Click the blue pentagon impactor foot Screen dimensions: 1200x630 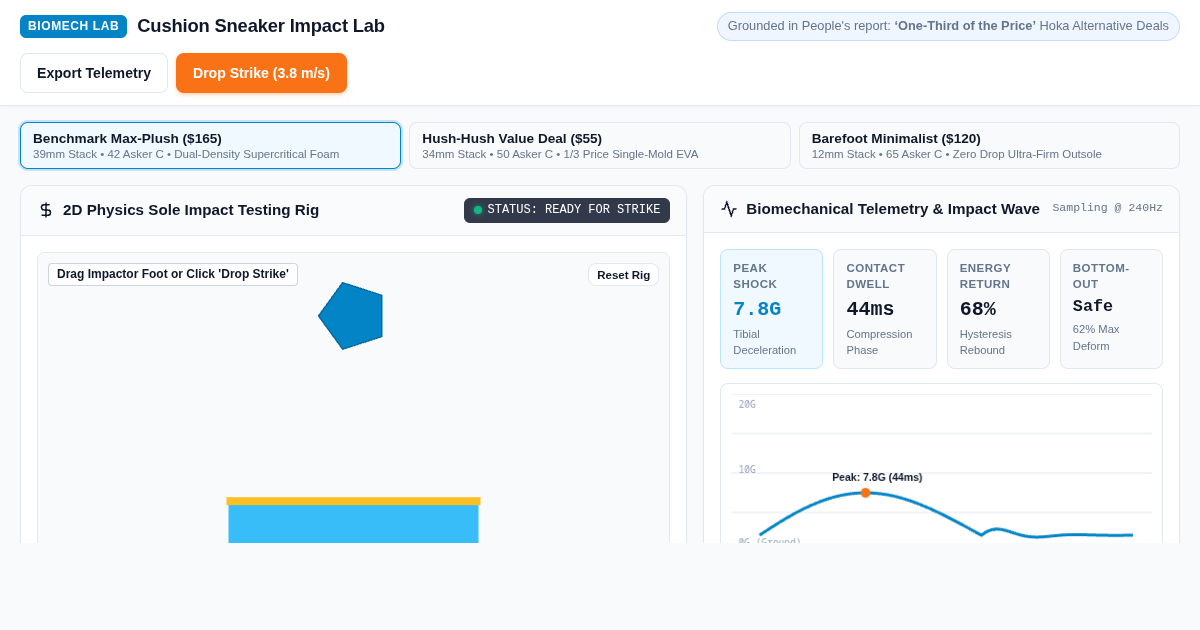pyautogui.click(x=352, y=316)
